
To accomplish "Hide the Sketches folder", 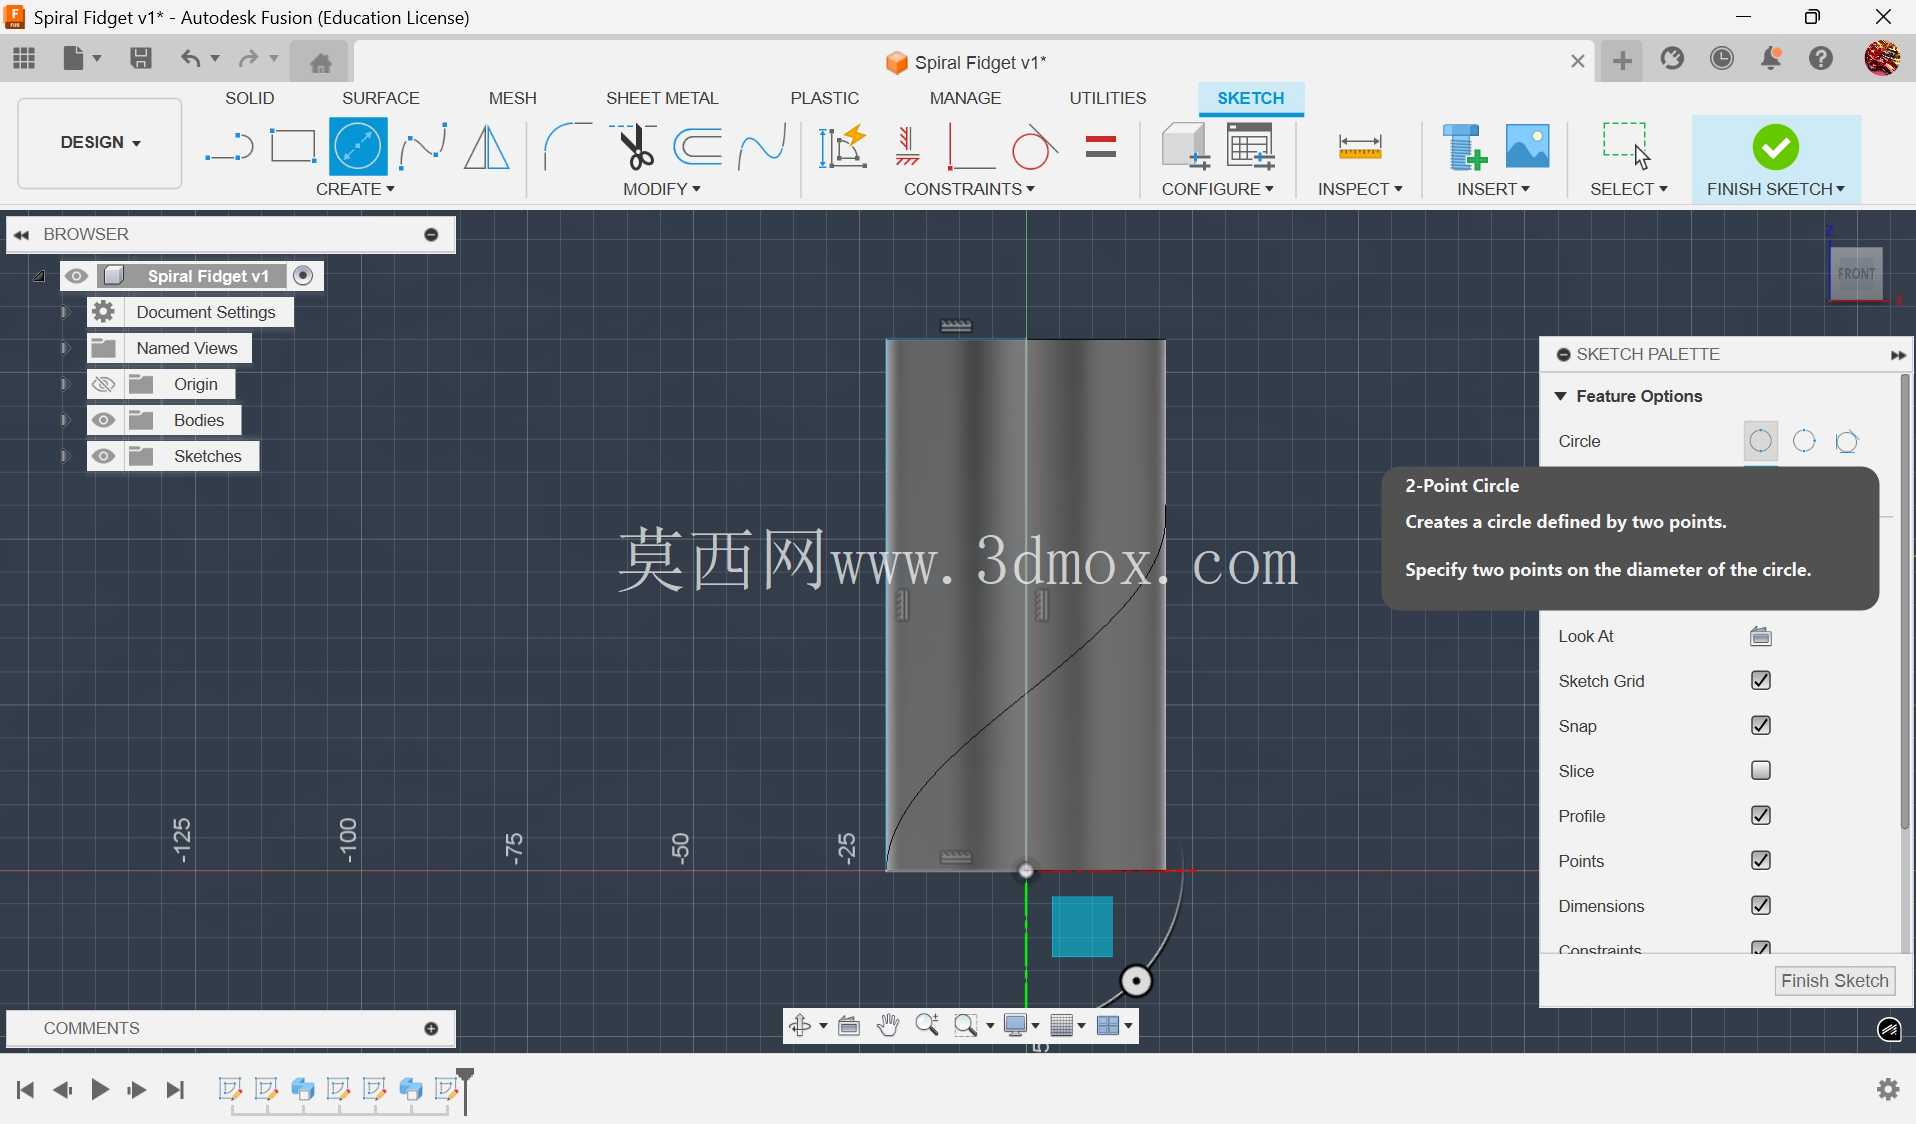I will pyautogui.click(x=104, y=456).
